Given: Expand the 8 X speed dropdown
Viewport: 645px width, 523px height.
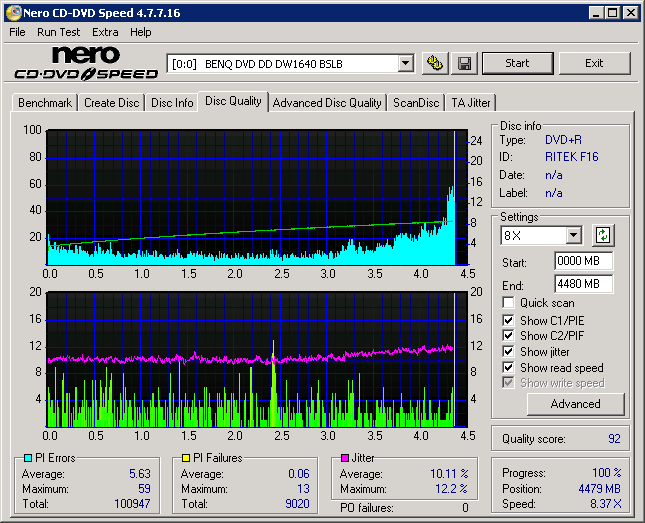Looking at the screenshot, I should click(573, 236).
